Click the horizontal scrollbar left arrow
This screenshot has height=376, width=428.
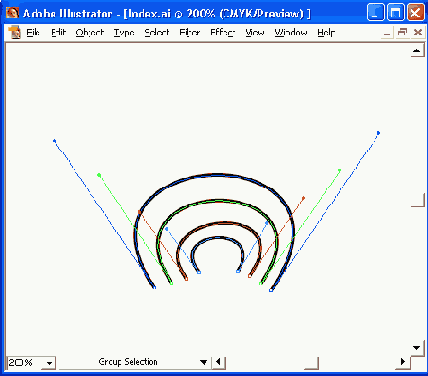[x=219, y=362]
